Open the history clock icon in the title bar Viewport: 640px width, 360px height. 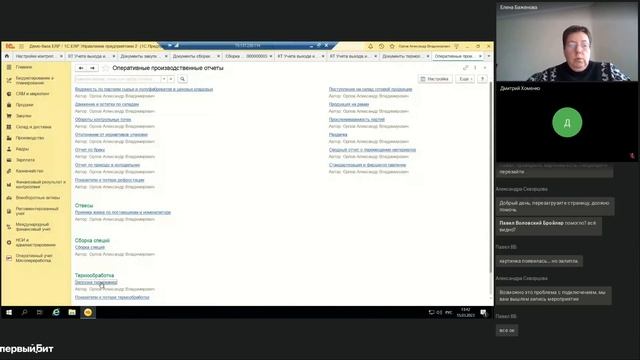click(381, 46)
